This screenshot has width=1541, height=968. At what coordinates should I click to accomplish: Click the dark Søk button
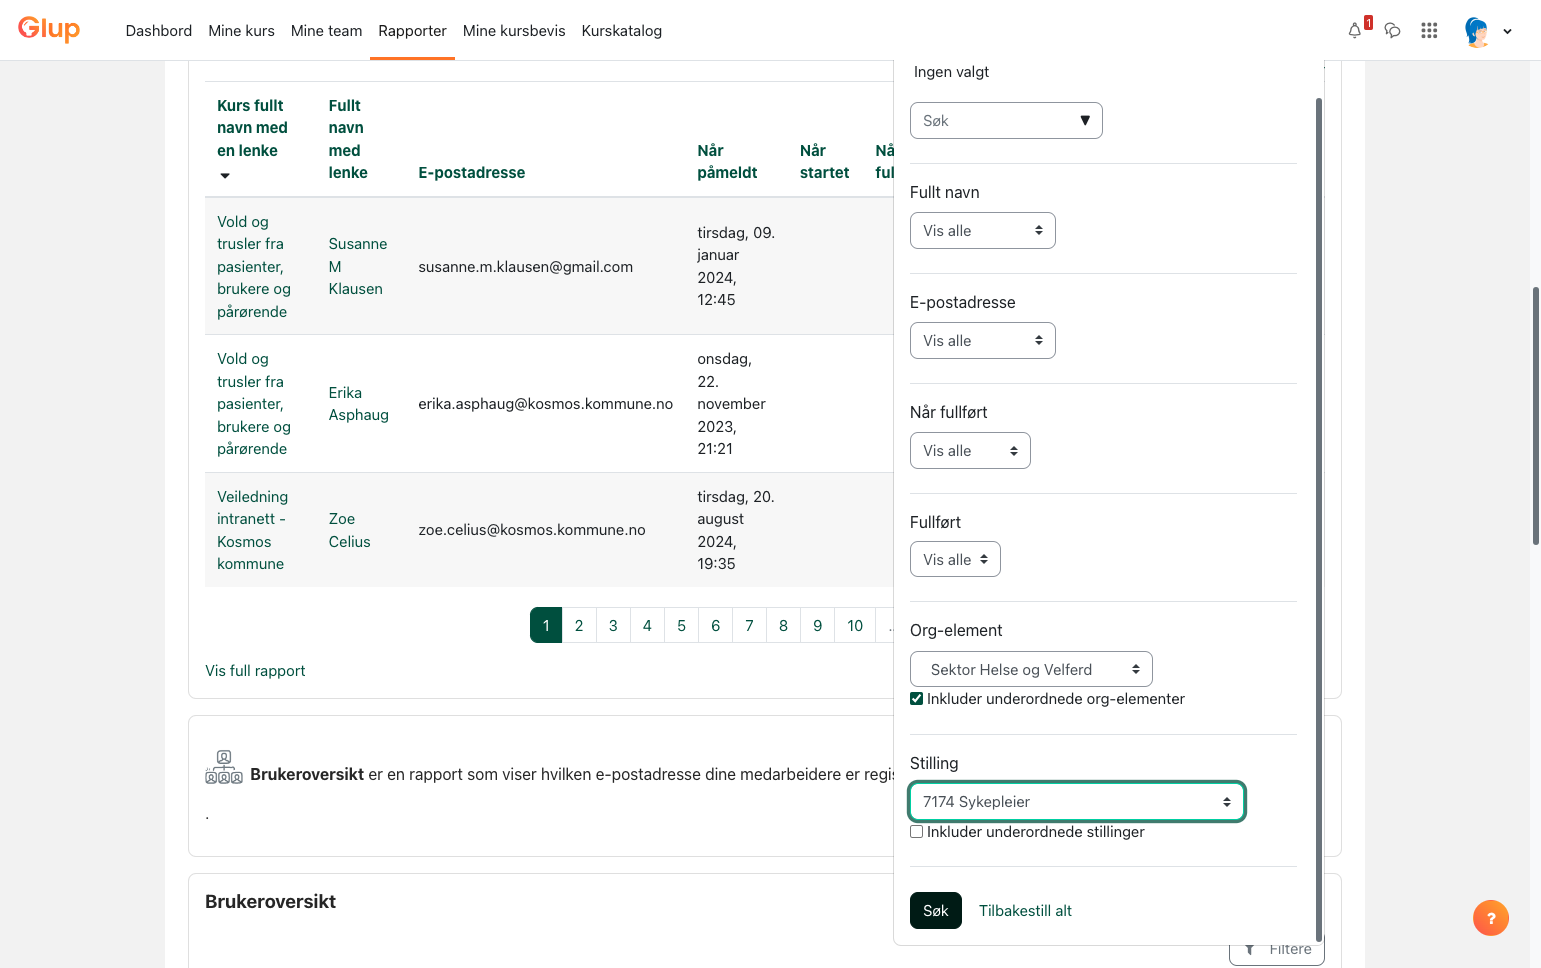pyautogui.click(x=936, y=910)
